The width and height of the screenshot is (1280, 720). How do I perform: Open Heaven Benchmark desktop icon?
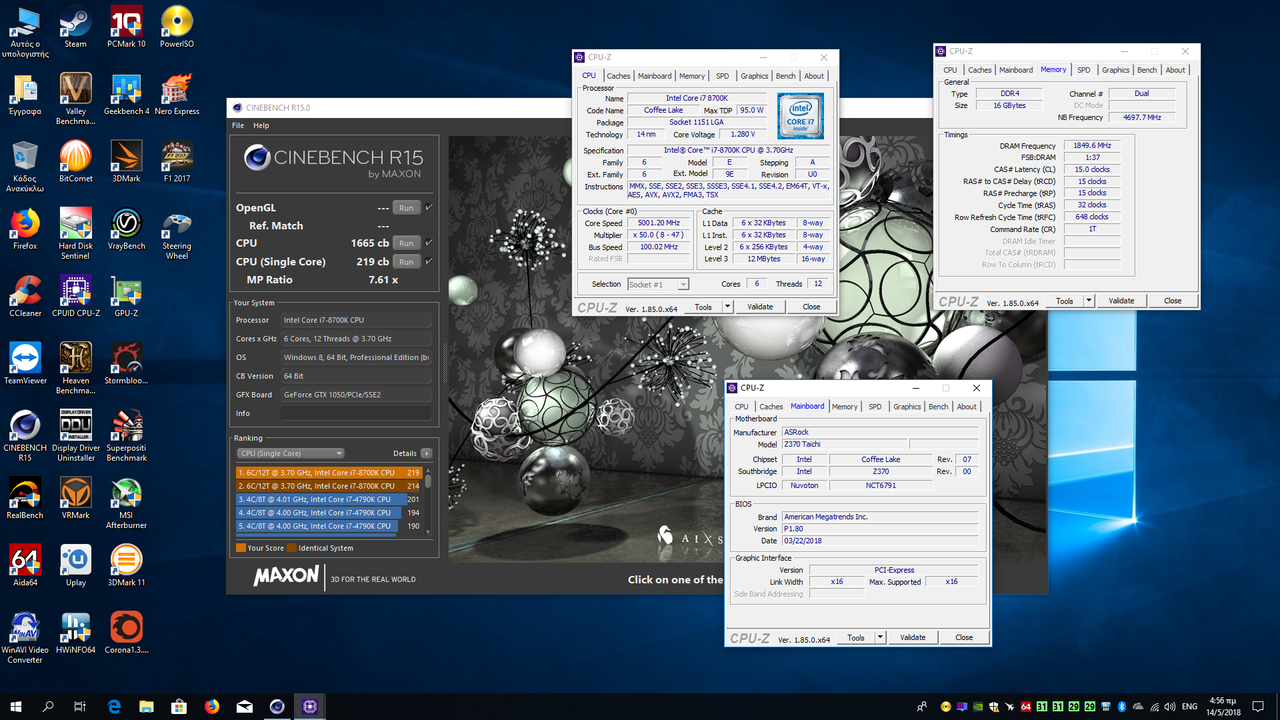pyautogui.click(x=75, y=367)
